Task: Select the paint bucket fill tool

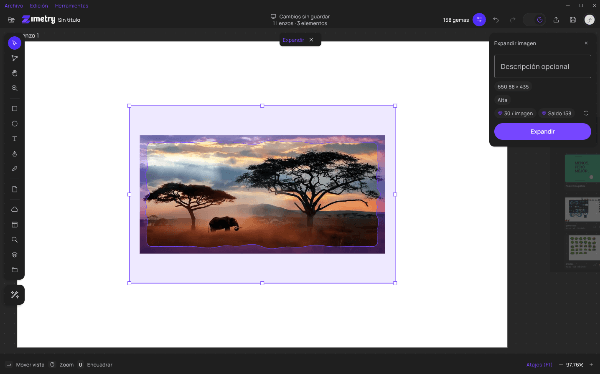Action: (x=15, y=154)
